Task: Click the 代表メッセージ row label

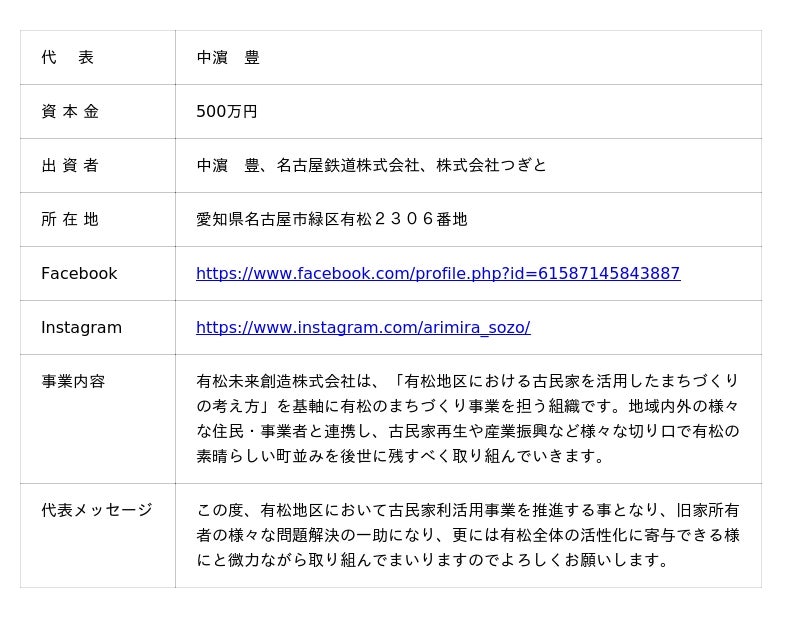Action: (x=97, y=510)
